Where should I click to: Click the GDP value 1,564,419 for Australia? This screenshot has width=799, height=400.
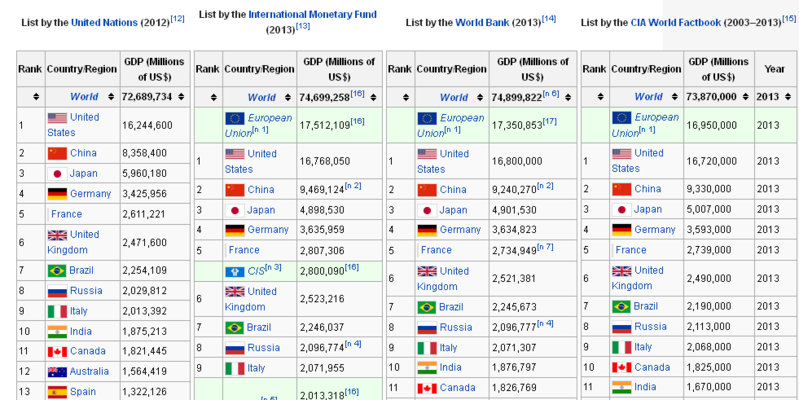pyautogui.click(x=144, y=371)
